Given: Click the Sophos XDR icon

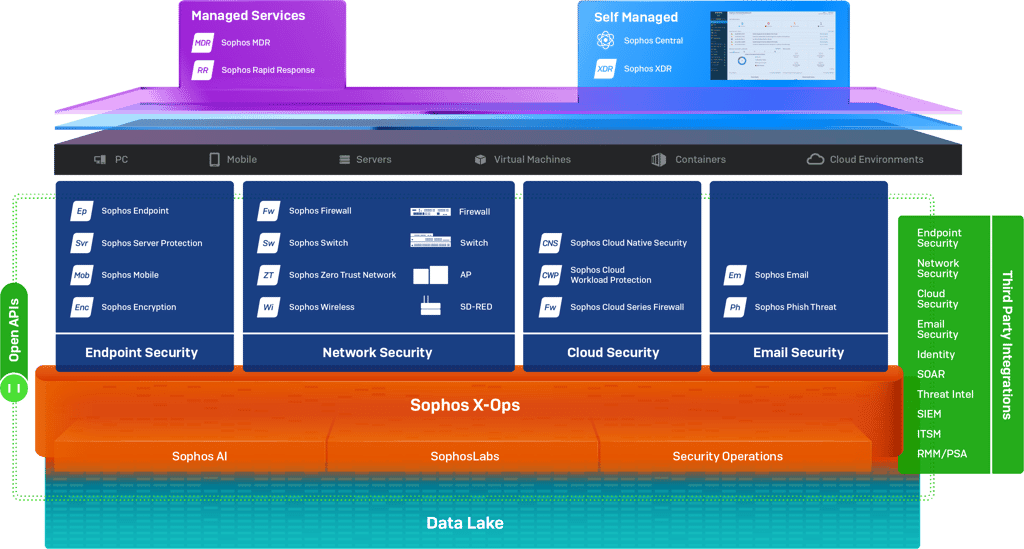Looking at the screenshot, I should coord(605,69).
